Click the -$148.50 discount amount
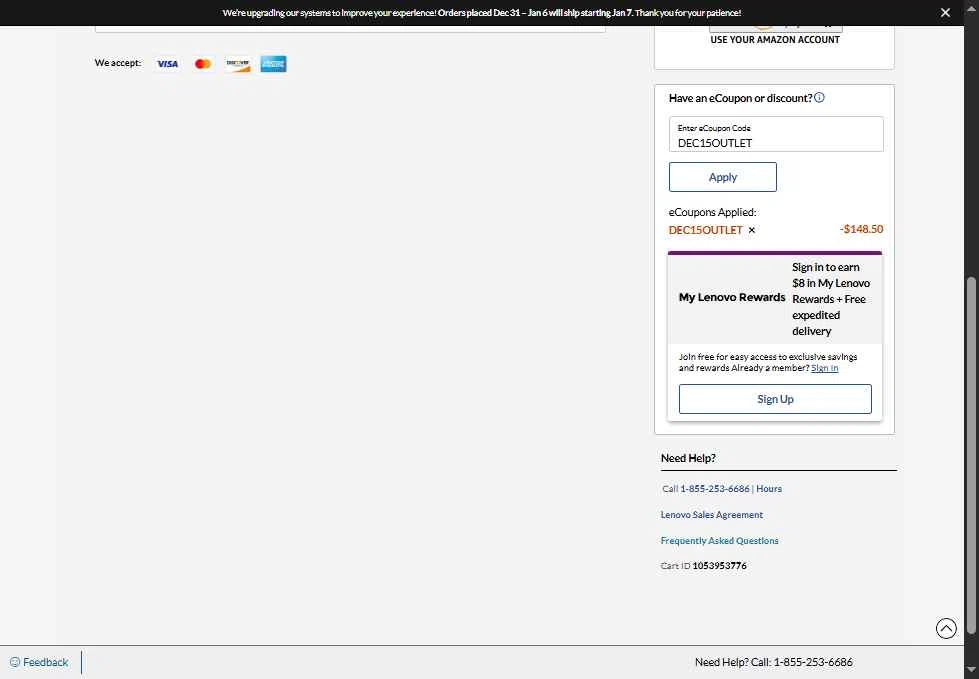This screenshot has width=979, height=679. [861, 229]
